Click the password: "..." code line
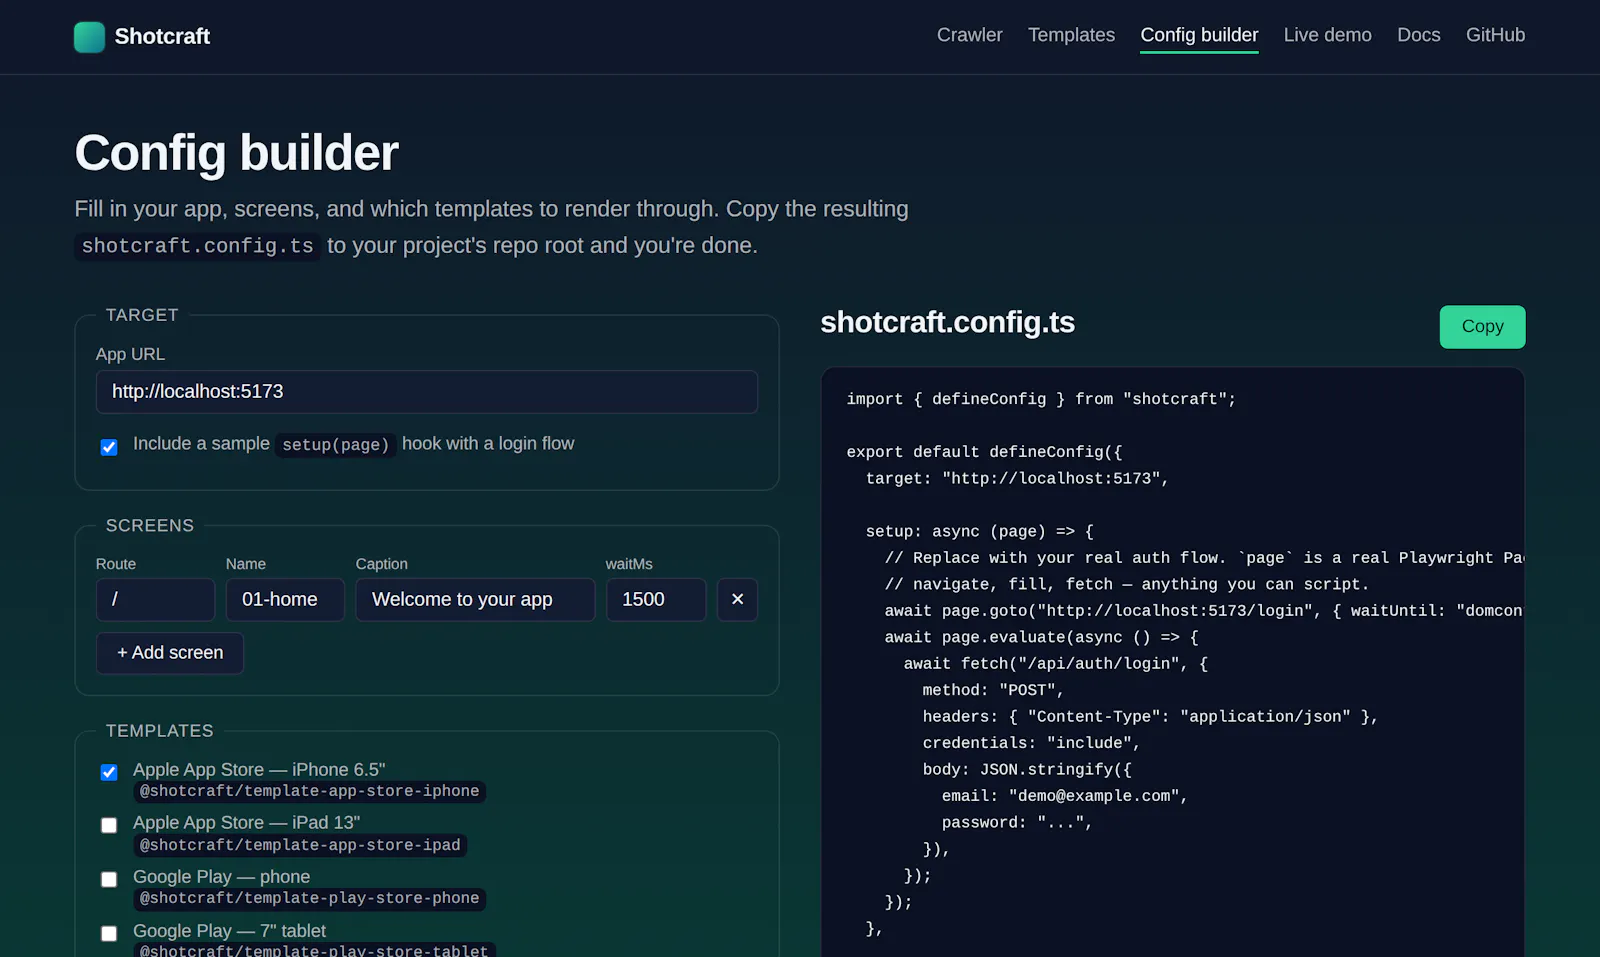The height and width of the screenshot is (957, 1600). pyautogui.click(x=1017, y=822)
